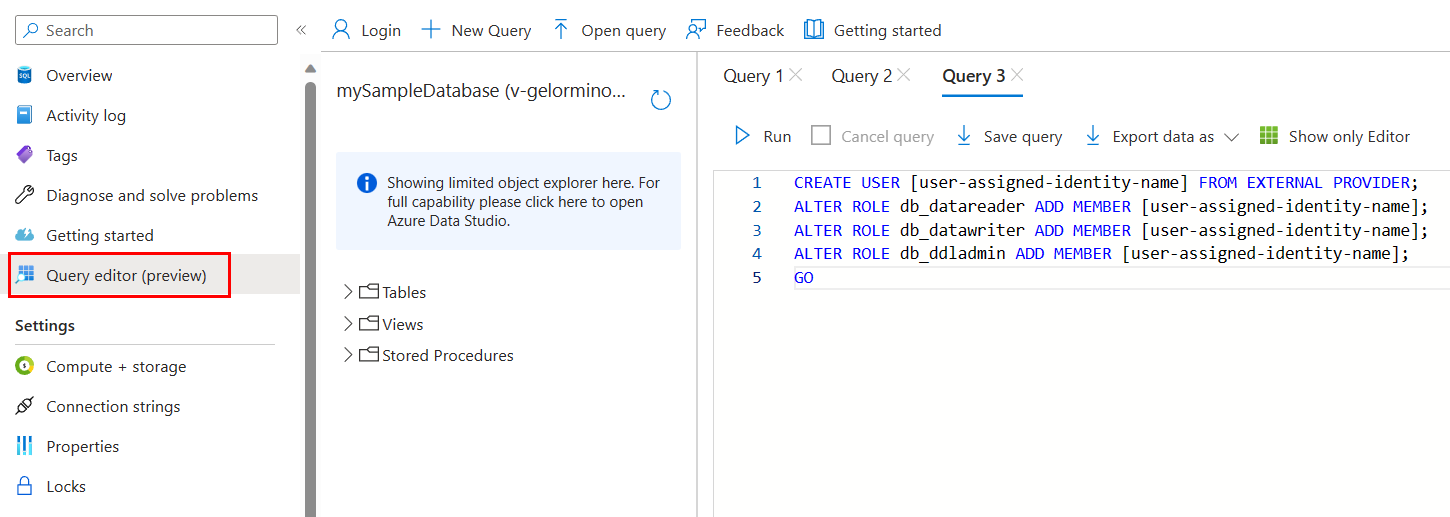This screenshot has height=517, width=1450.
Task: Click the refresh icon beside mySampleDatabase
Action: 660,100
